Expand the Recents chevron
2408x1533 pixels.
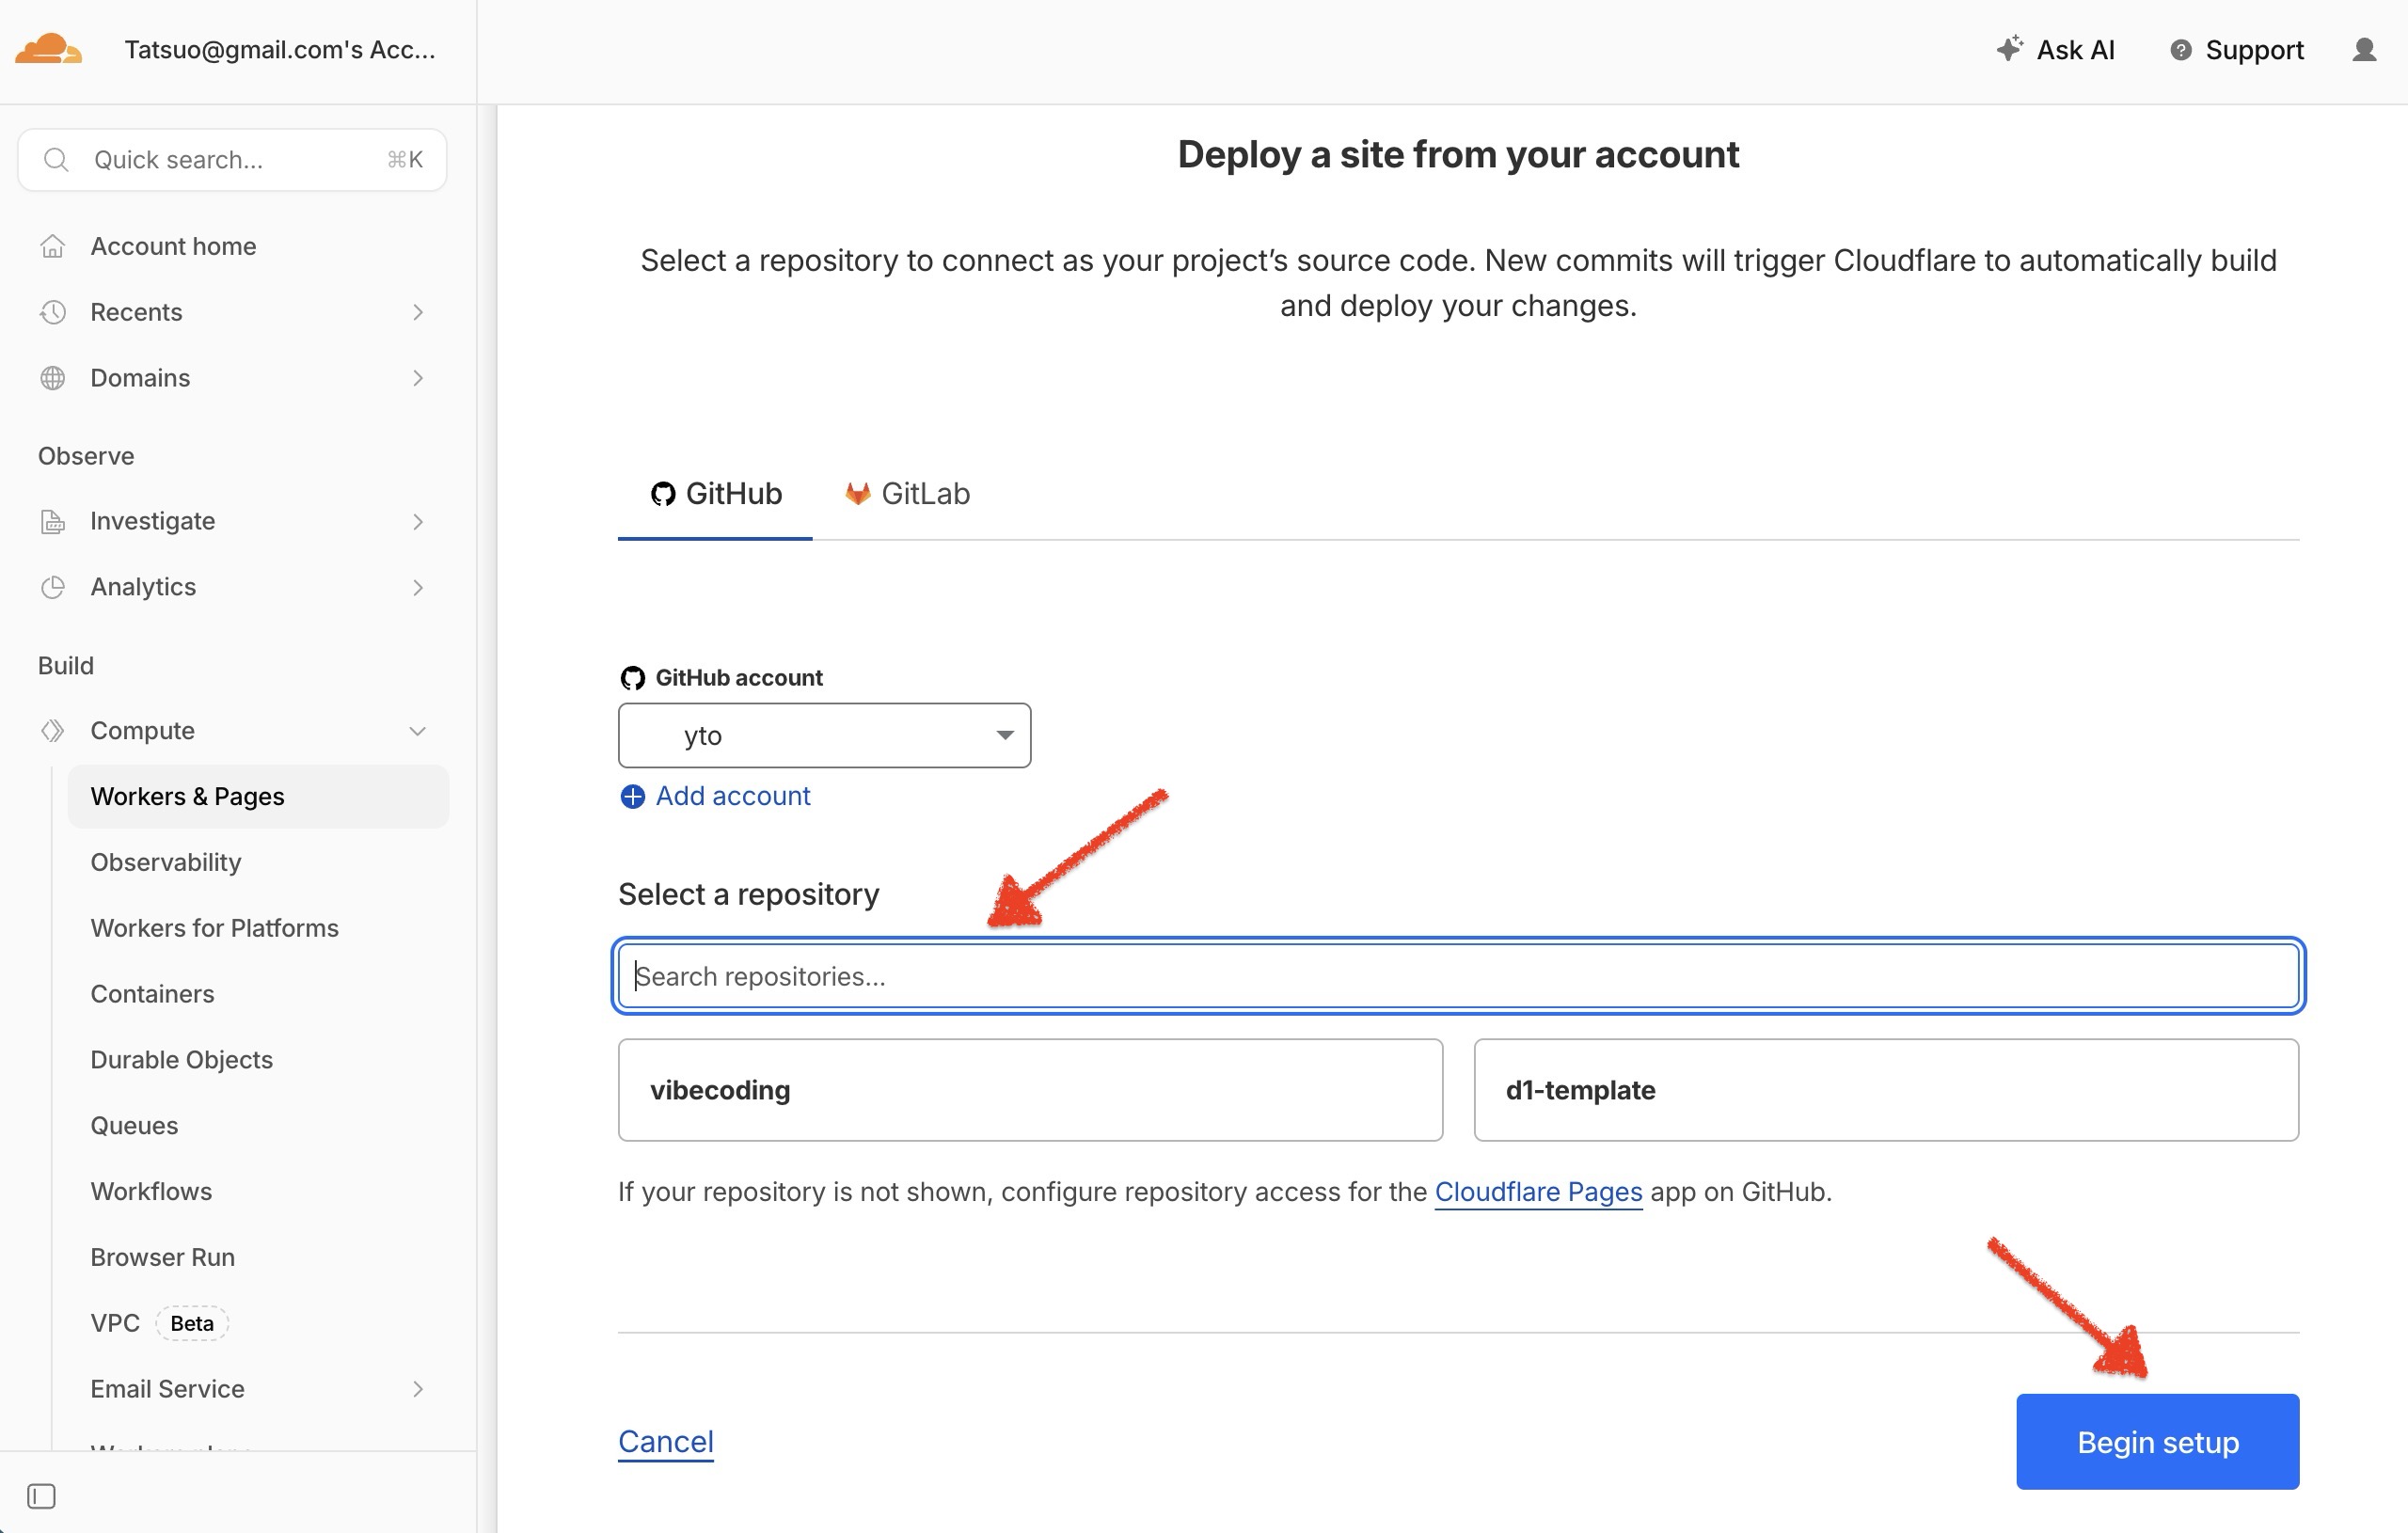coord(418,312)
